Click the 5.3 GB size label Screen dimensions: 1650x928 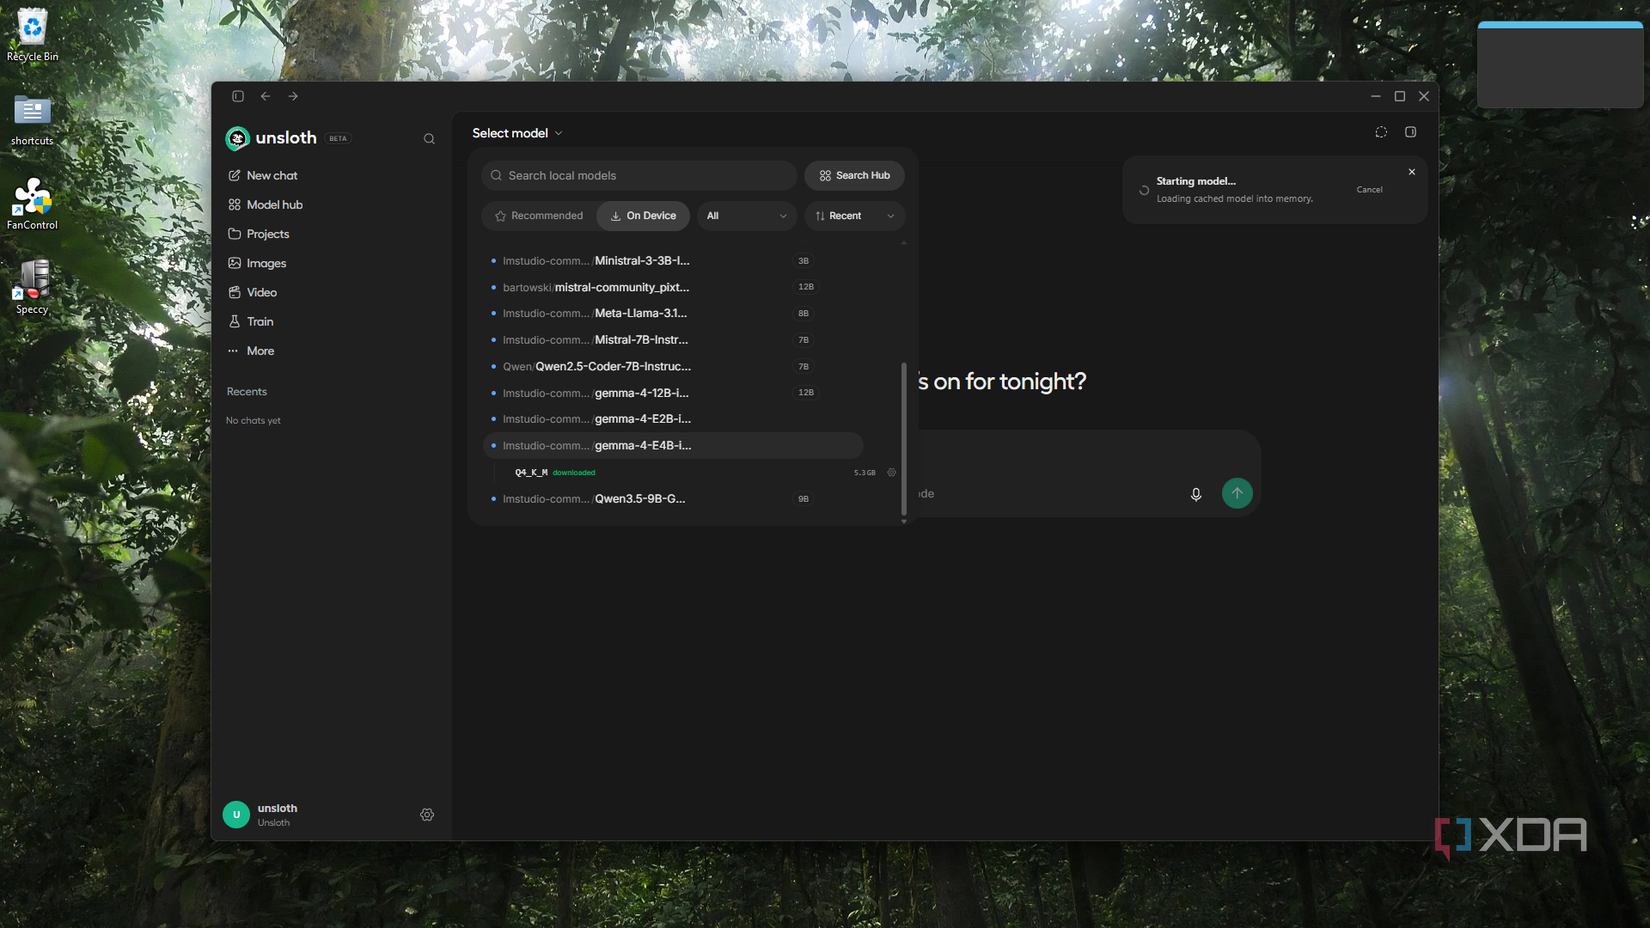pyautogui.click(x=865, y=473)
